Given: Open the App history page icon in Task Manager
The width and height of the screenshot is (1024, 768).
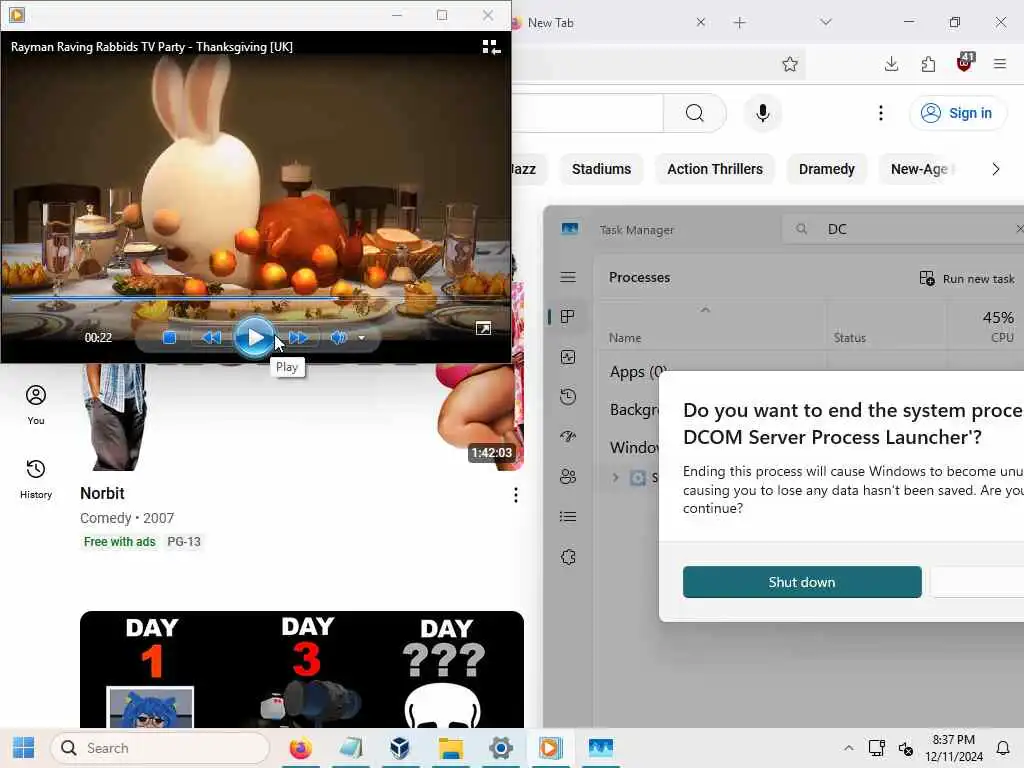Looking at the screenshot, I should coord(568,396).
